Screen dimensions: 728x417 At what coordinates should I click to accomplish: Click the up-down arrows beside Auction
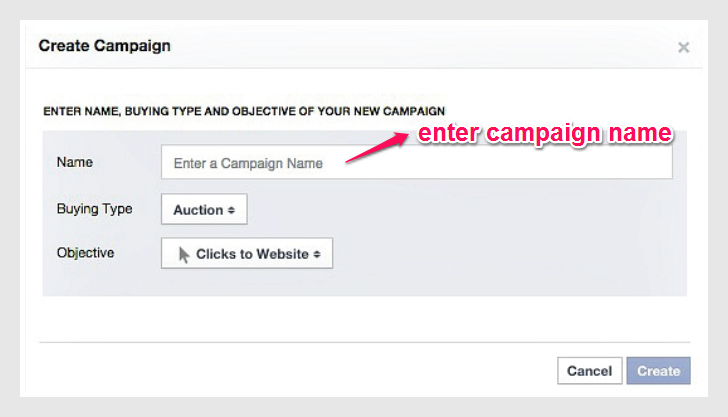click(x=231, y=210)
